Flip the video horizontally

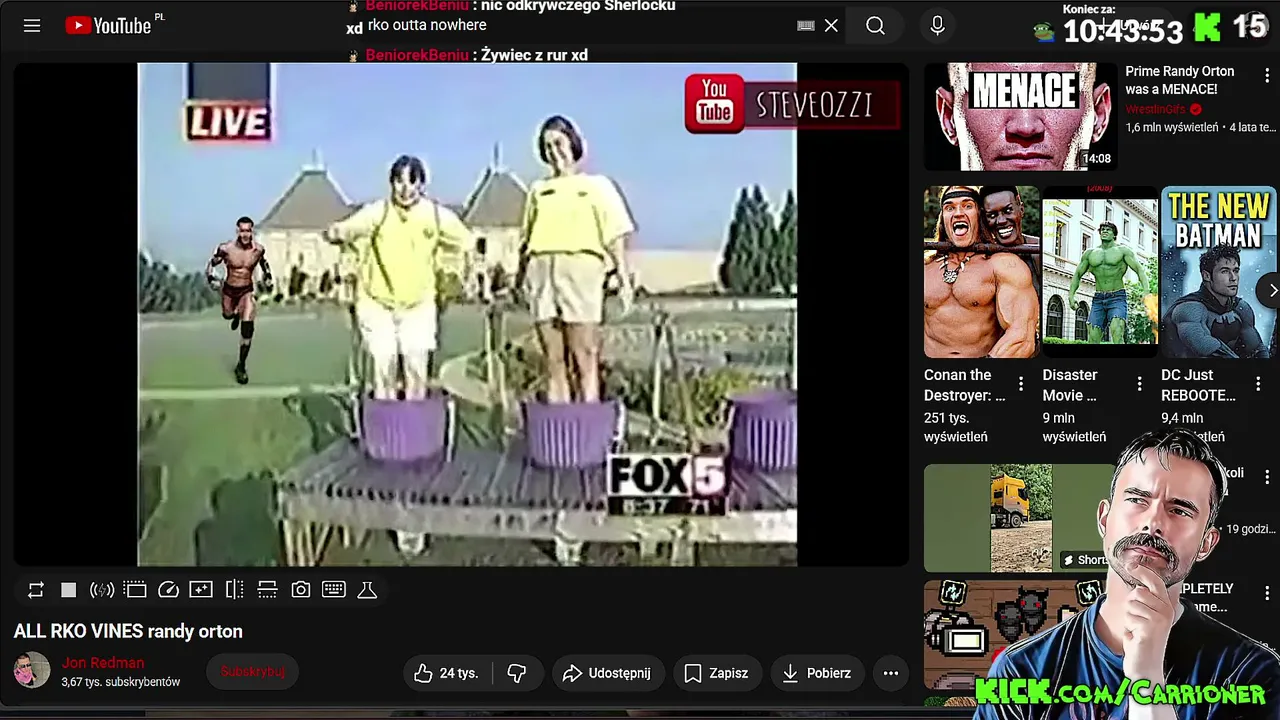pos(234,590)
